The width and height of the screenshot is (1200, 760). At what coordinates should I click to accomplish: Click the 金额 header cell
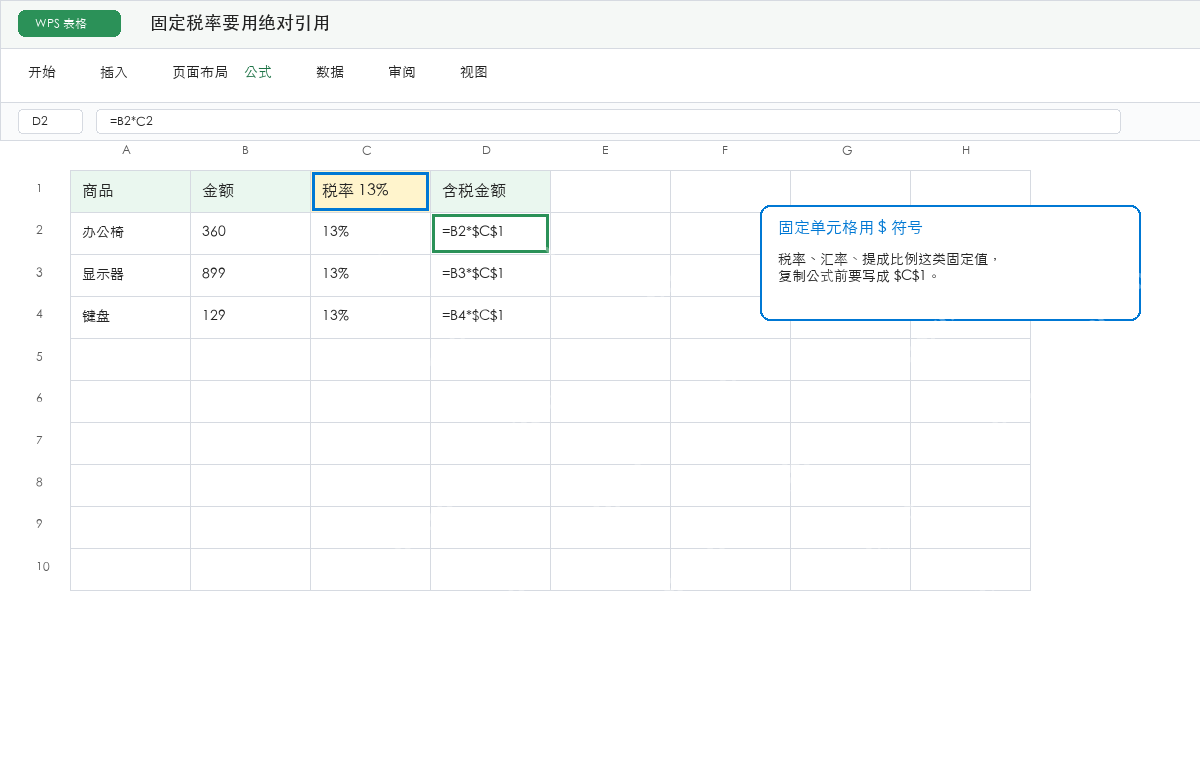pos(251,191)
